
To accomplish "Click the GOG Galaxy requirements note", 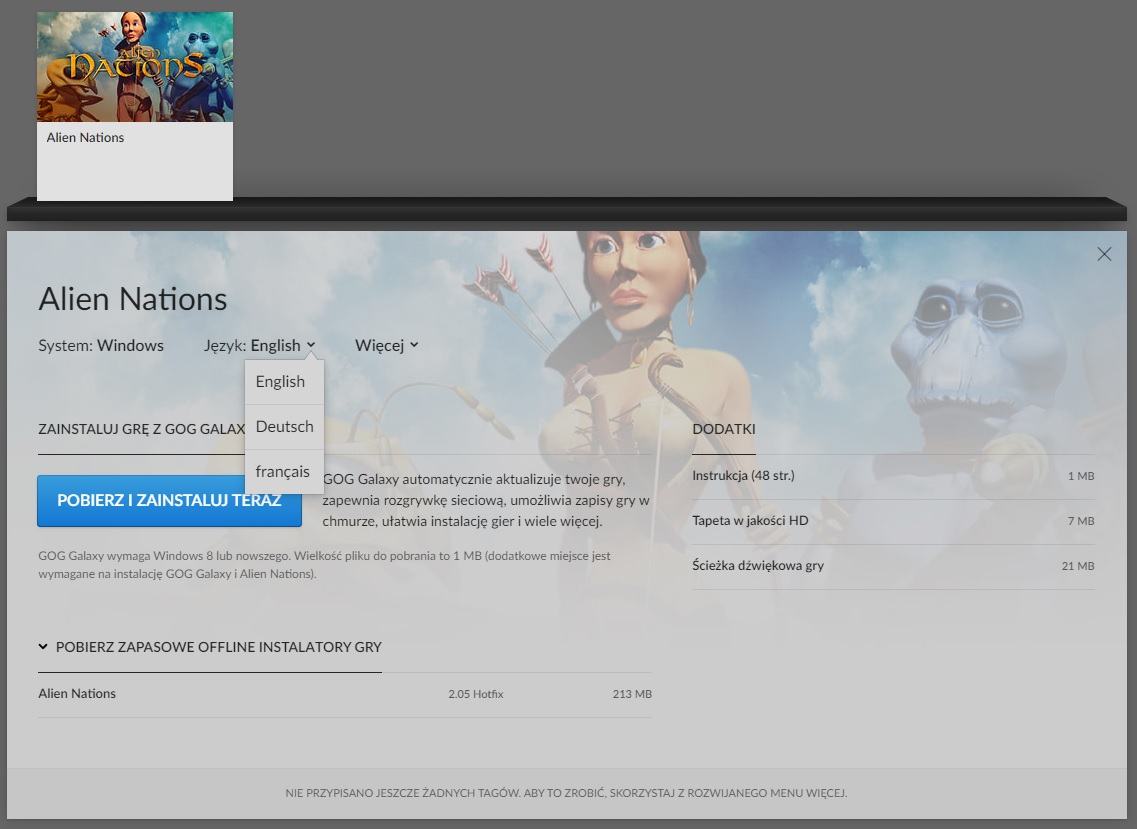I will click(324, 565).
